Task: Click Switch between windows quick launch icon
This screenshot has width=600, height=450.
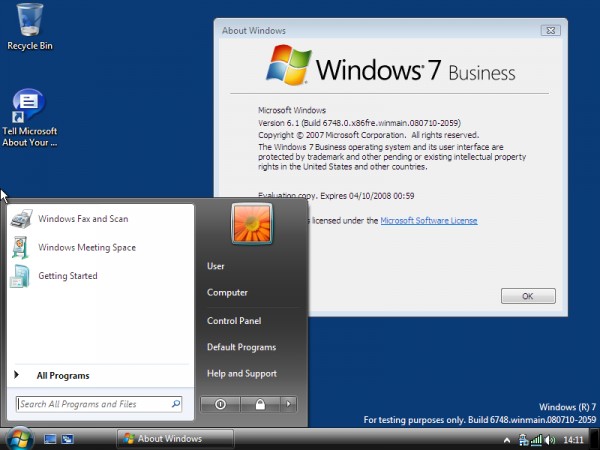Action: coord(68,439)
